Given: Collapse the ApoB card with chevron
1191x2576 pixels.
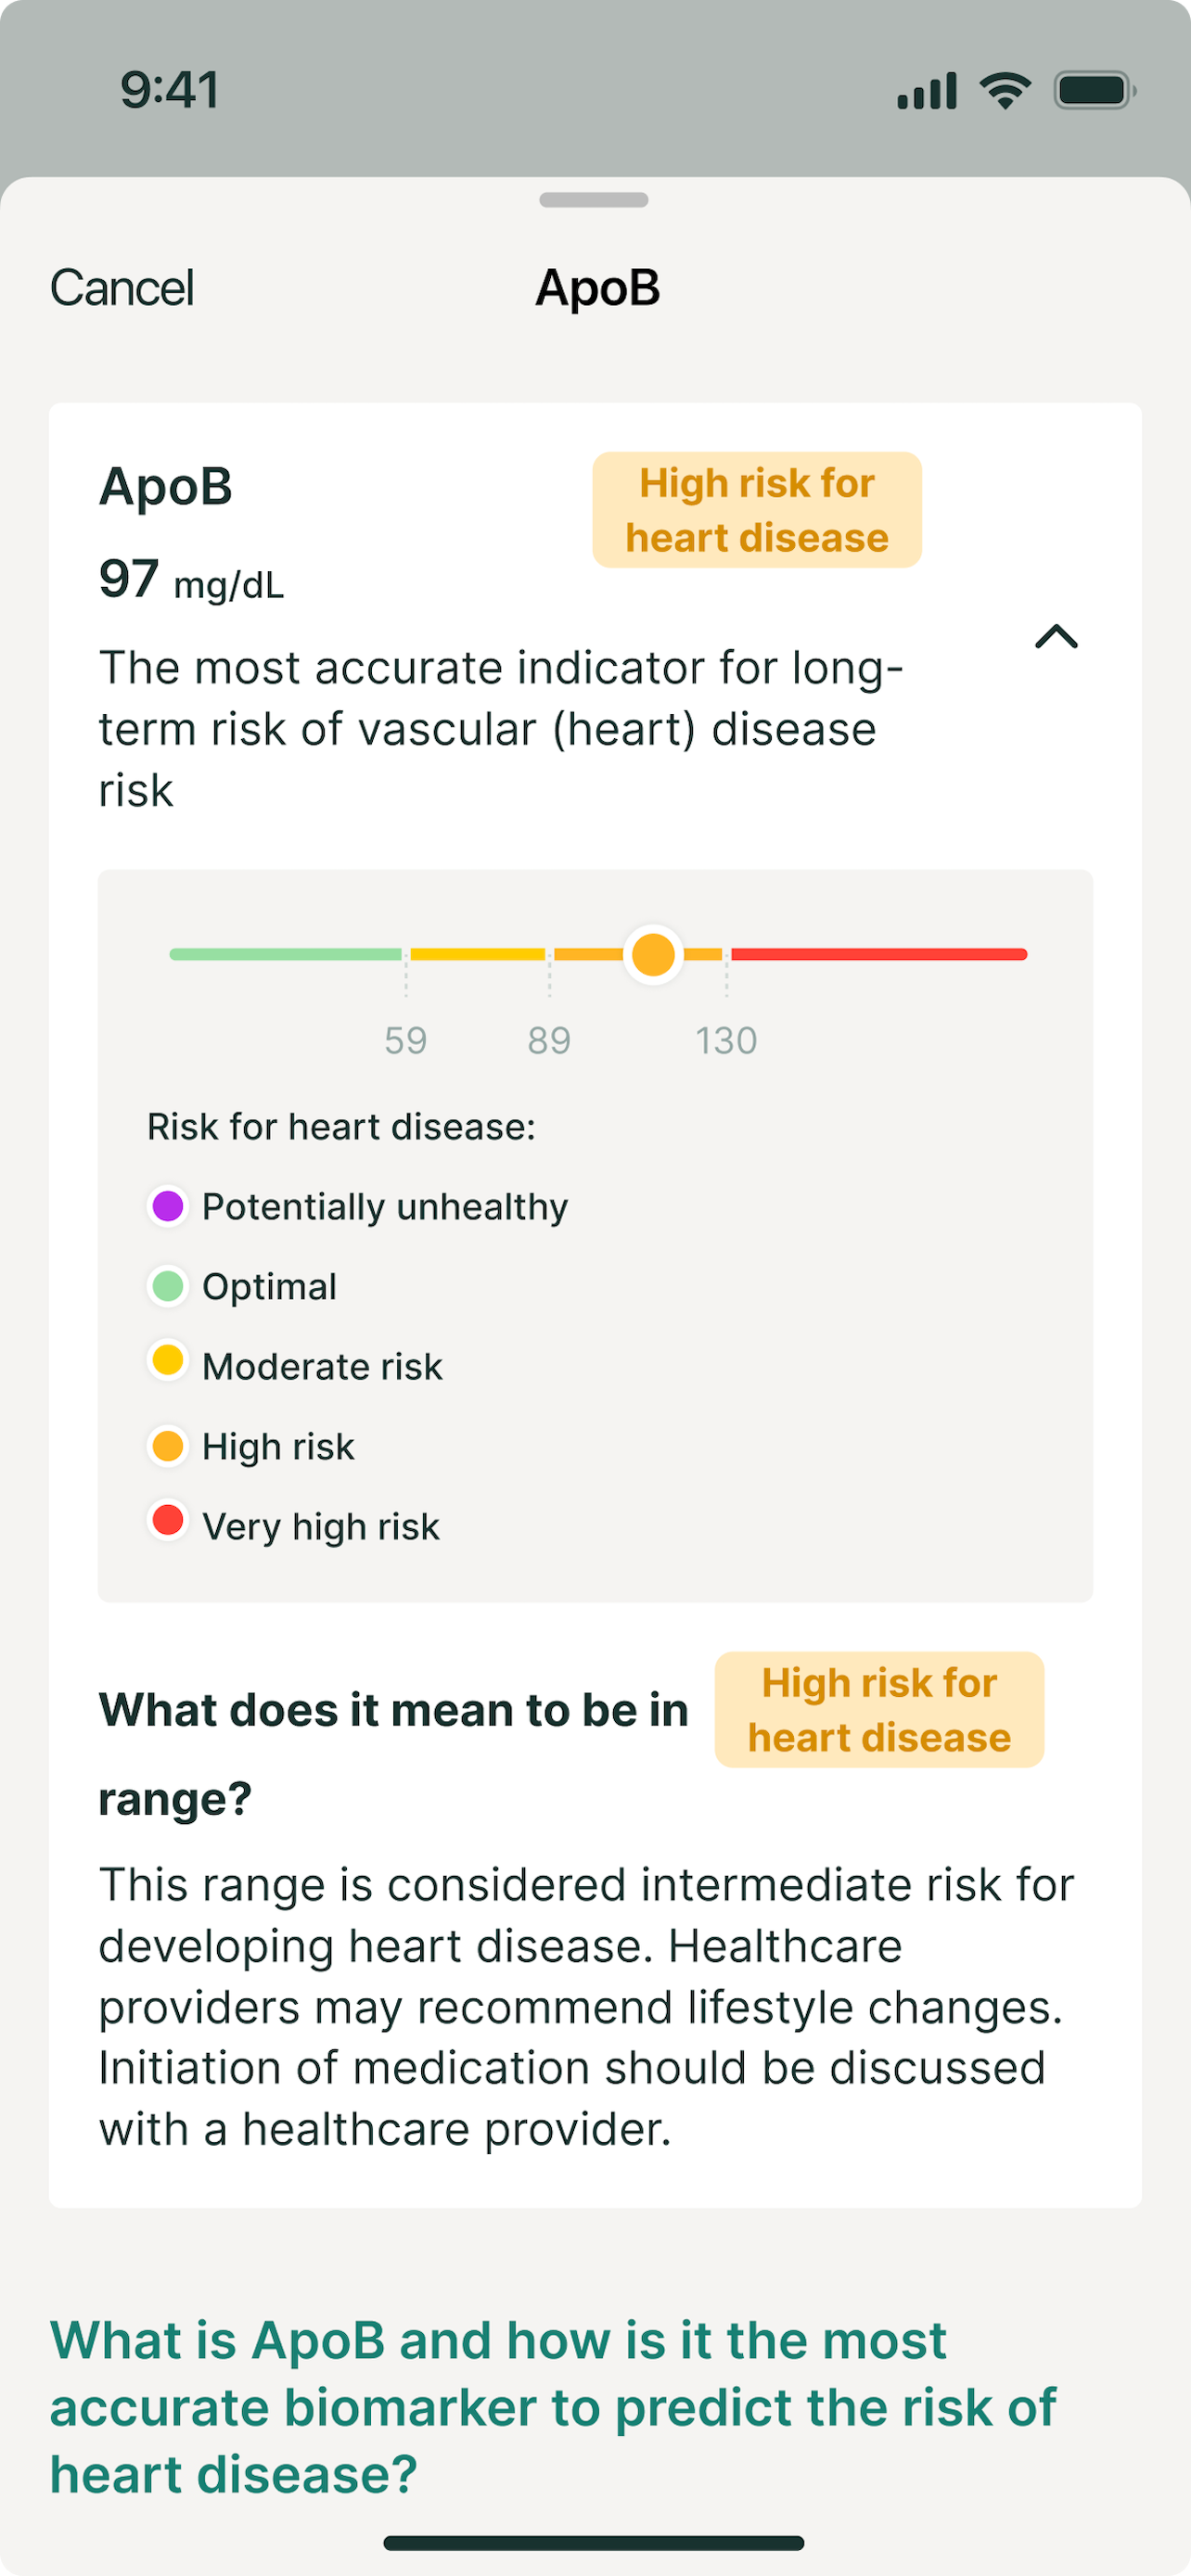Looking at the screenshot, I should pyautogui.click(x=1056, y=637).
